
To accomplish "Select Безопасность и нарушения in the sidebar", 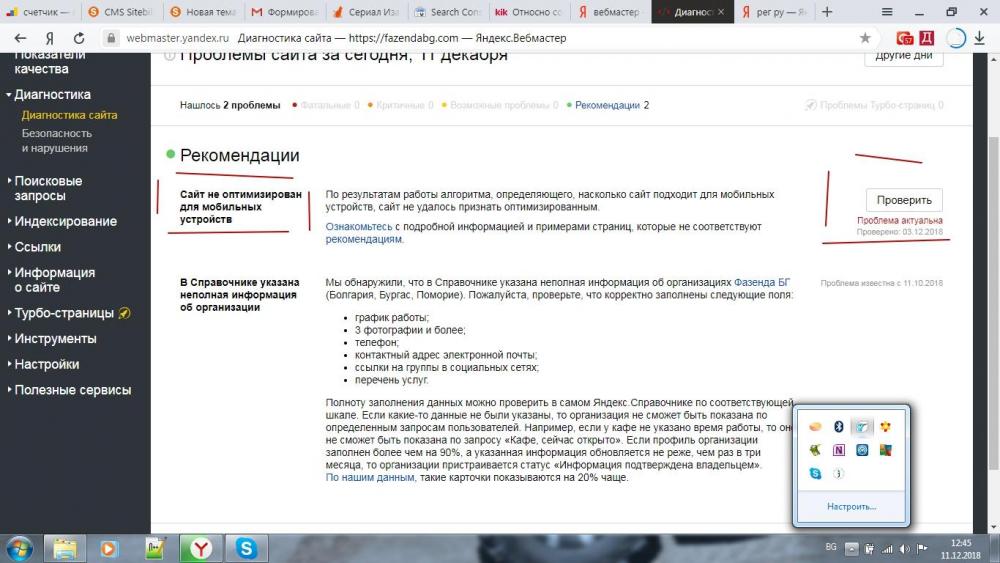I will tap(57, 140).
